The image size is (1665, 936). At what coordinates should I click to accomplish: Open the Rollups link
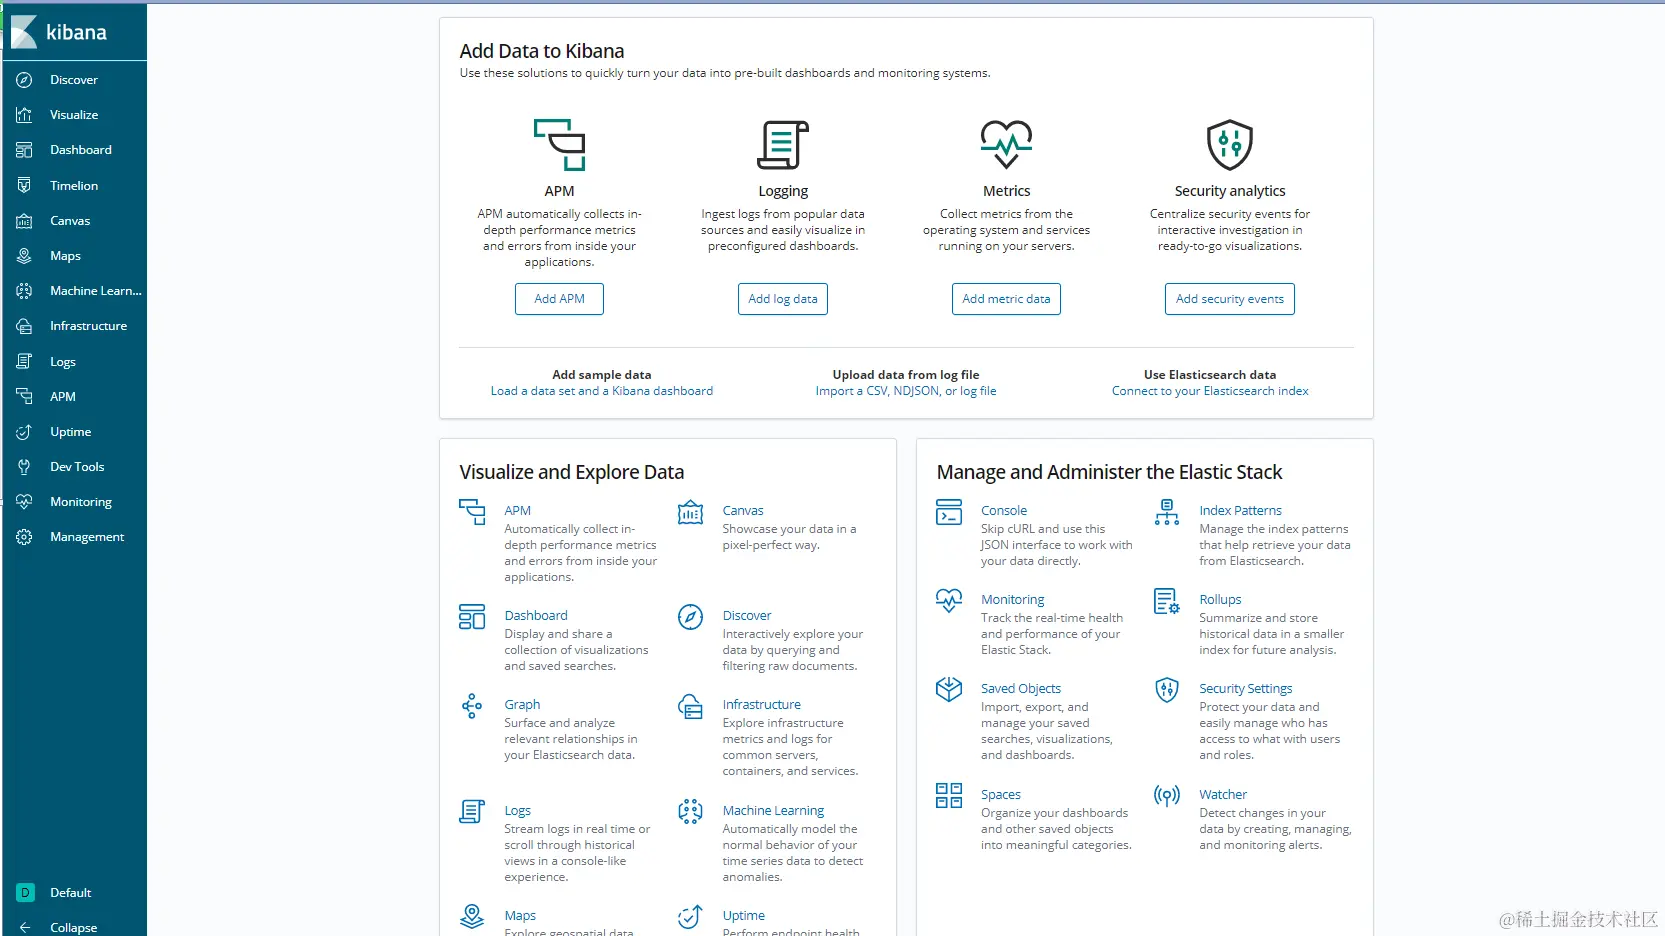(1220, 600)
